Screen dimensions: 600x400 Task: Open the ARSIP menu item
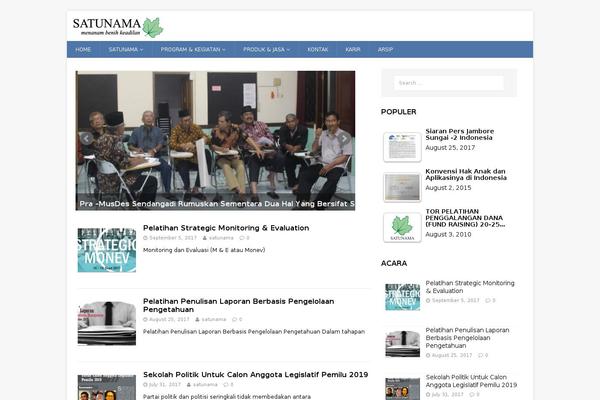tap(385, 49)
